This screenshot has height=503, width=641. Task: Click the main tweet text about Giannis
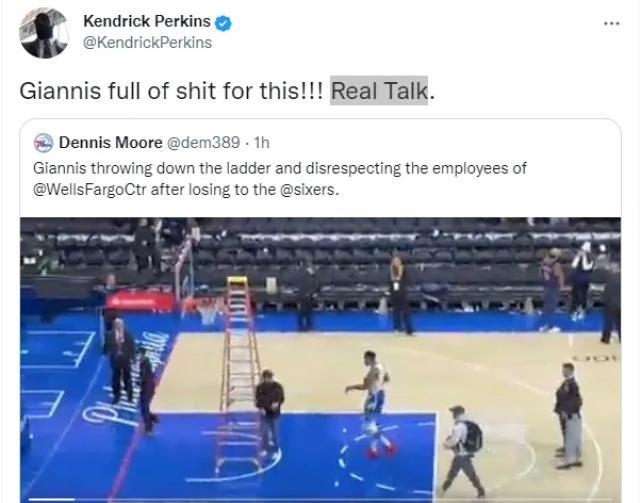227,90
